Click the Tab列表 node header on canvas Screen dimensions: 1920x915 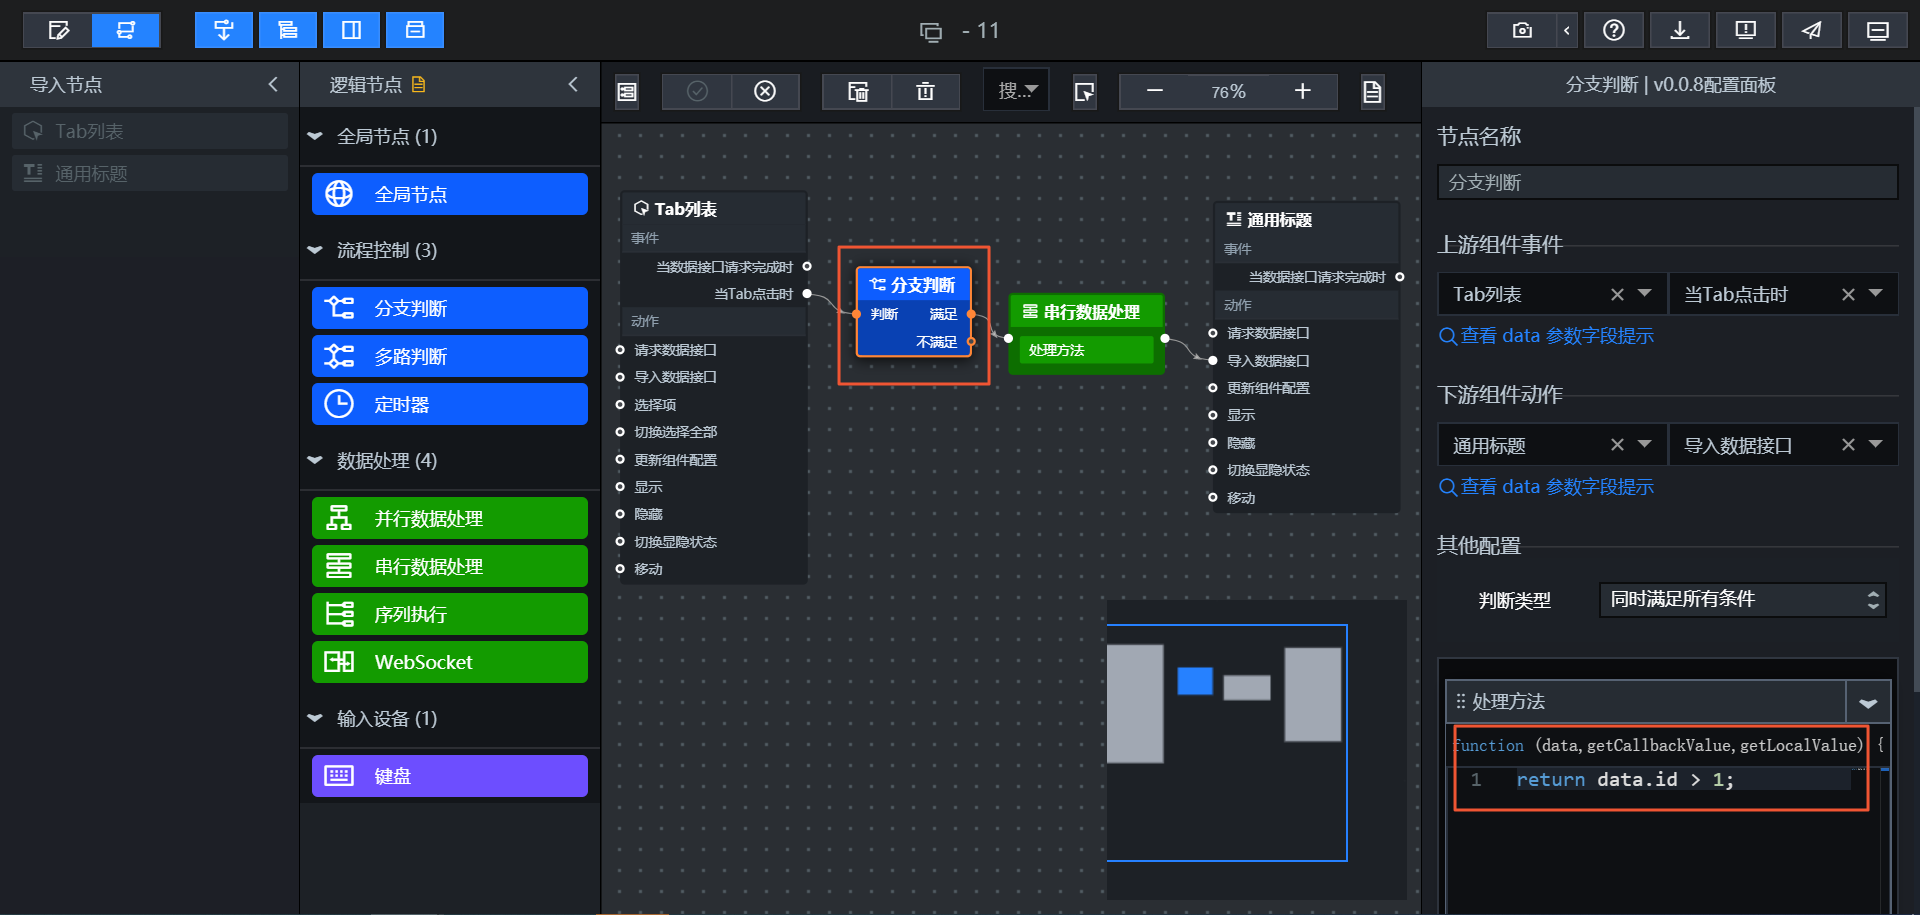(x=714, y=209)
